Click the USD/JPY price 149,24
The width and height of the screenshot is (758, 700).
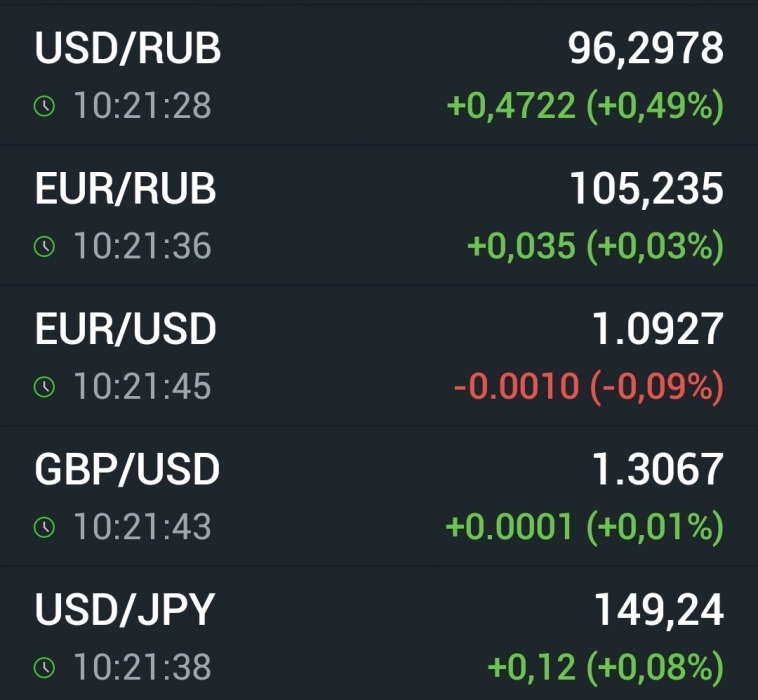[659, 609]
